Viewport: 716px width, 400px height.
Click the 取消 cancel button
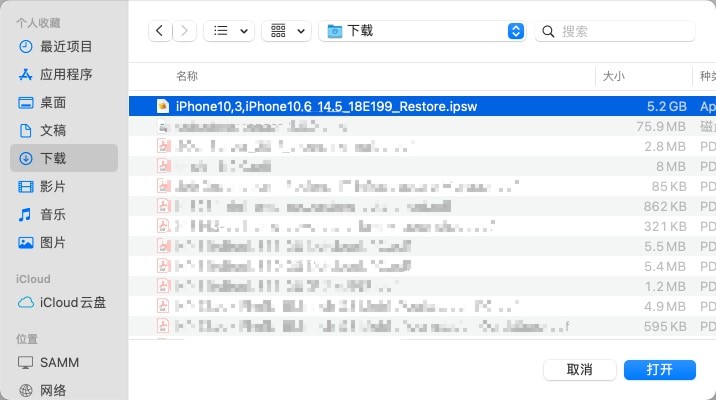[579, 369]
